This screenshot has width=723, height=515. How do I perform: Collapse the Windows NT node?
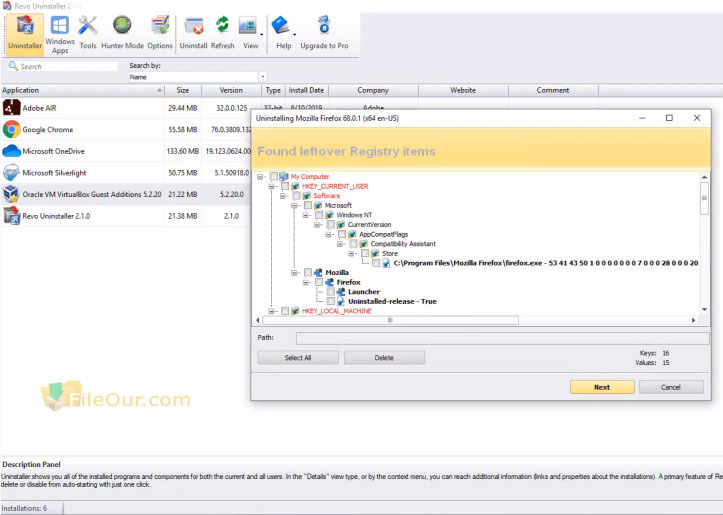click(306, 215)
